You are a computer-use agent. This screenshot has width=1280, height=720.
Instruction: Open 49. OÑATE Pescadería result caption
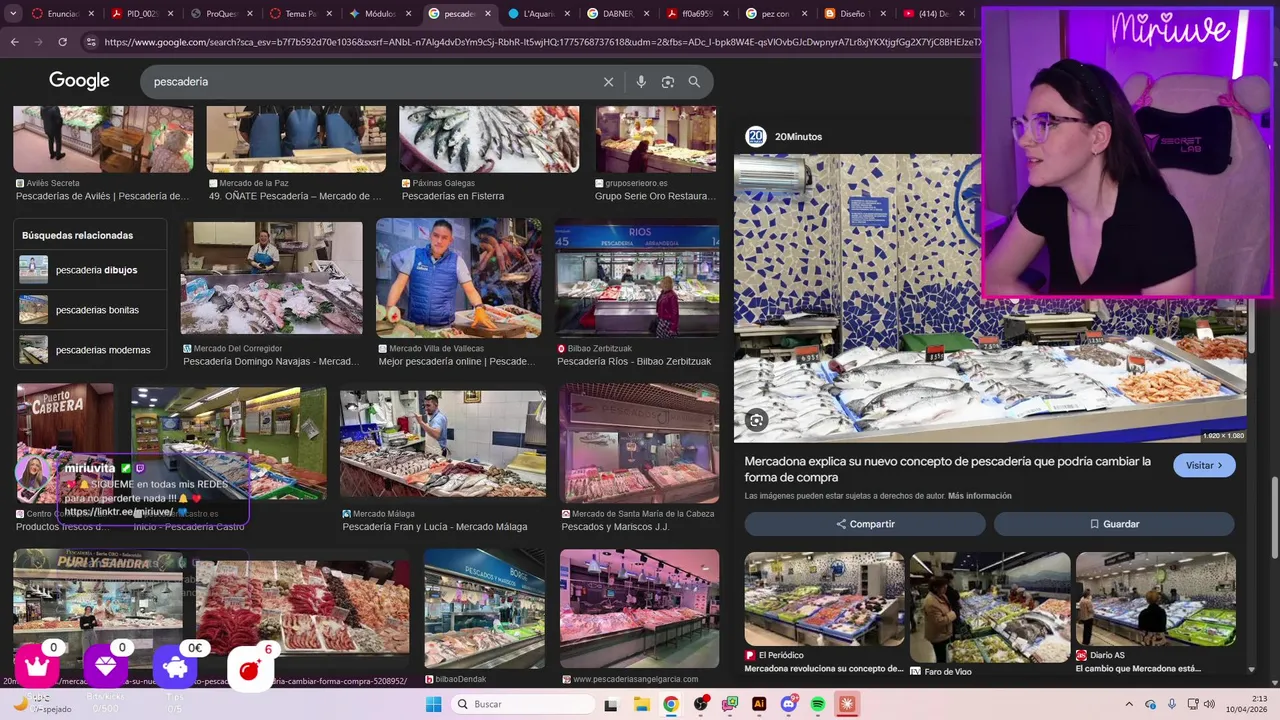pyautogui.click(x=295, y=196)
